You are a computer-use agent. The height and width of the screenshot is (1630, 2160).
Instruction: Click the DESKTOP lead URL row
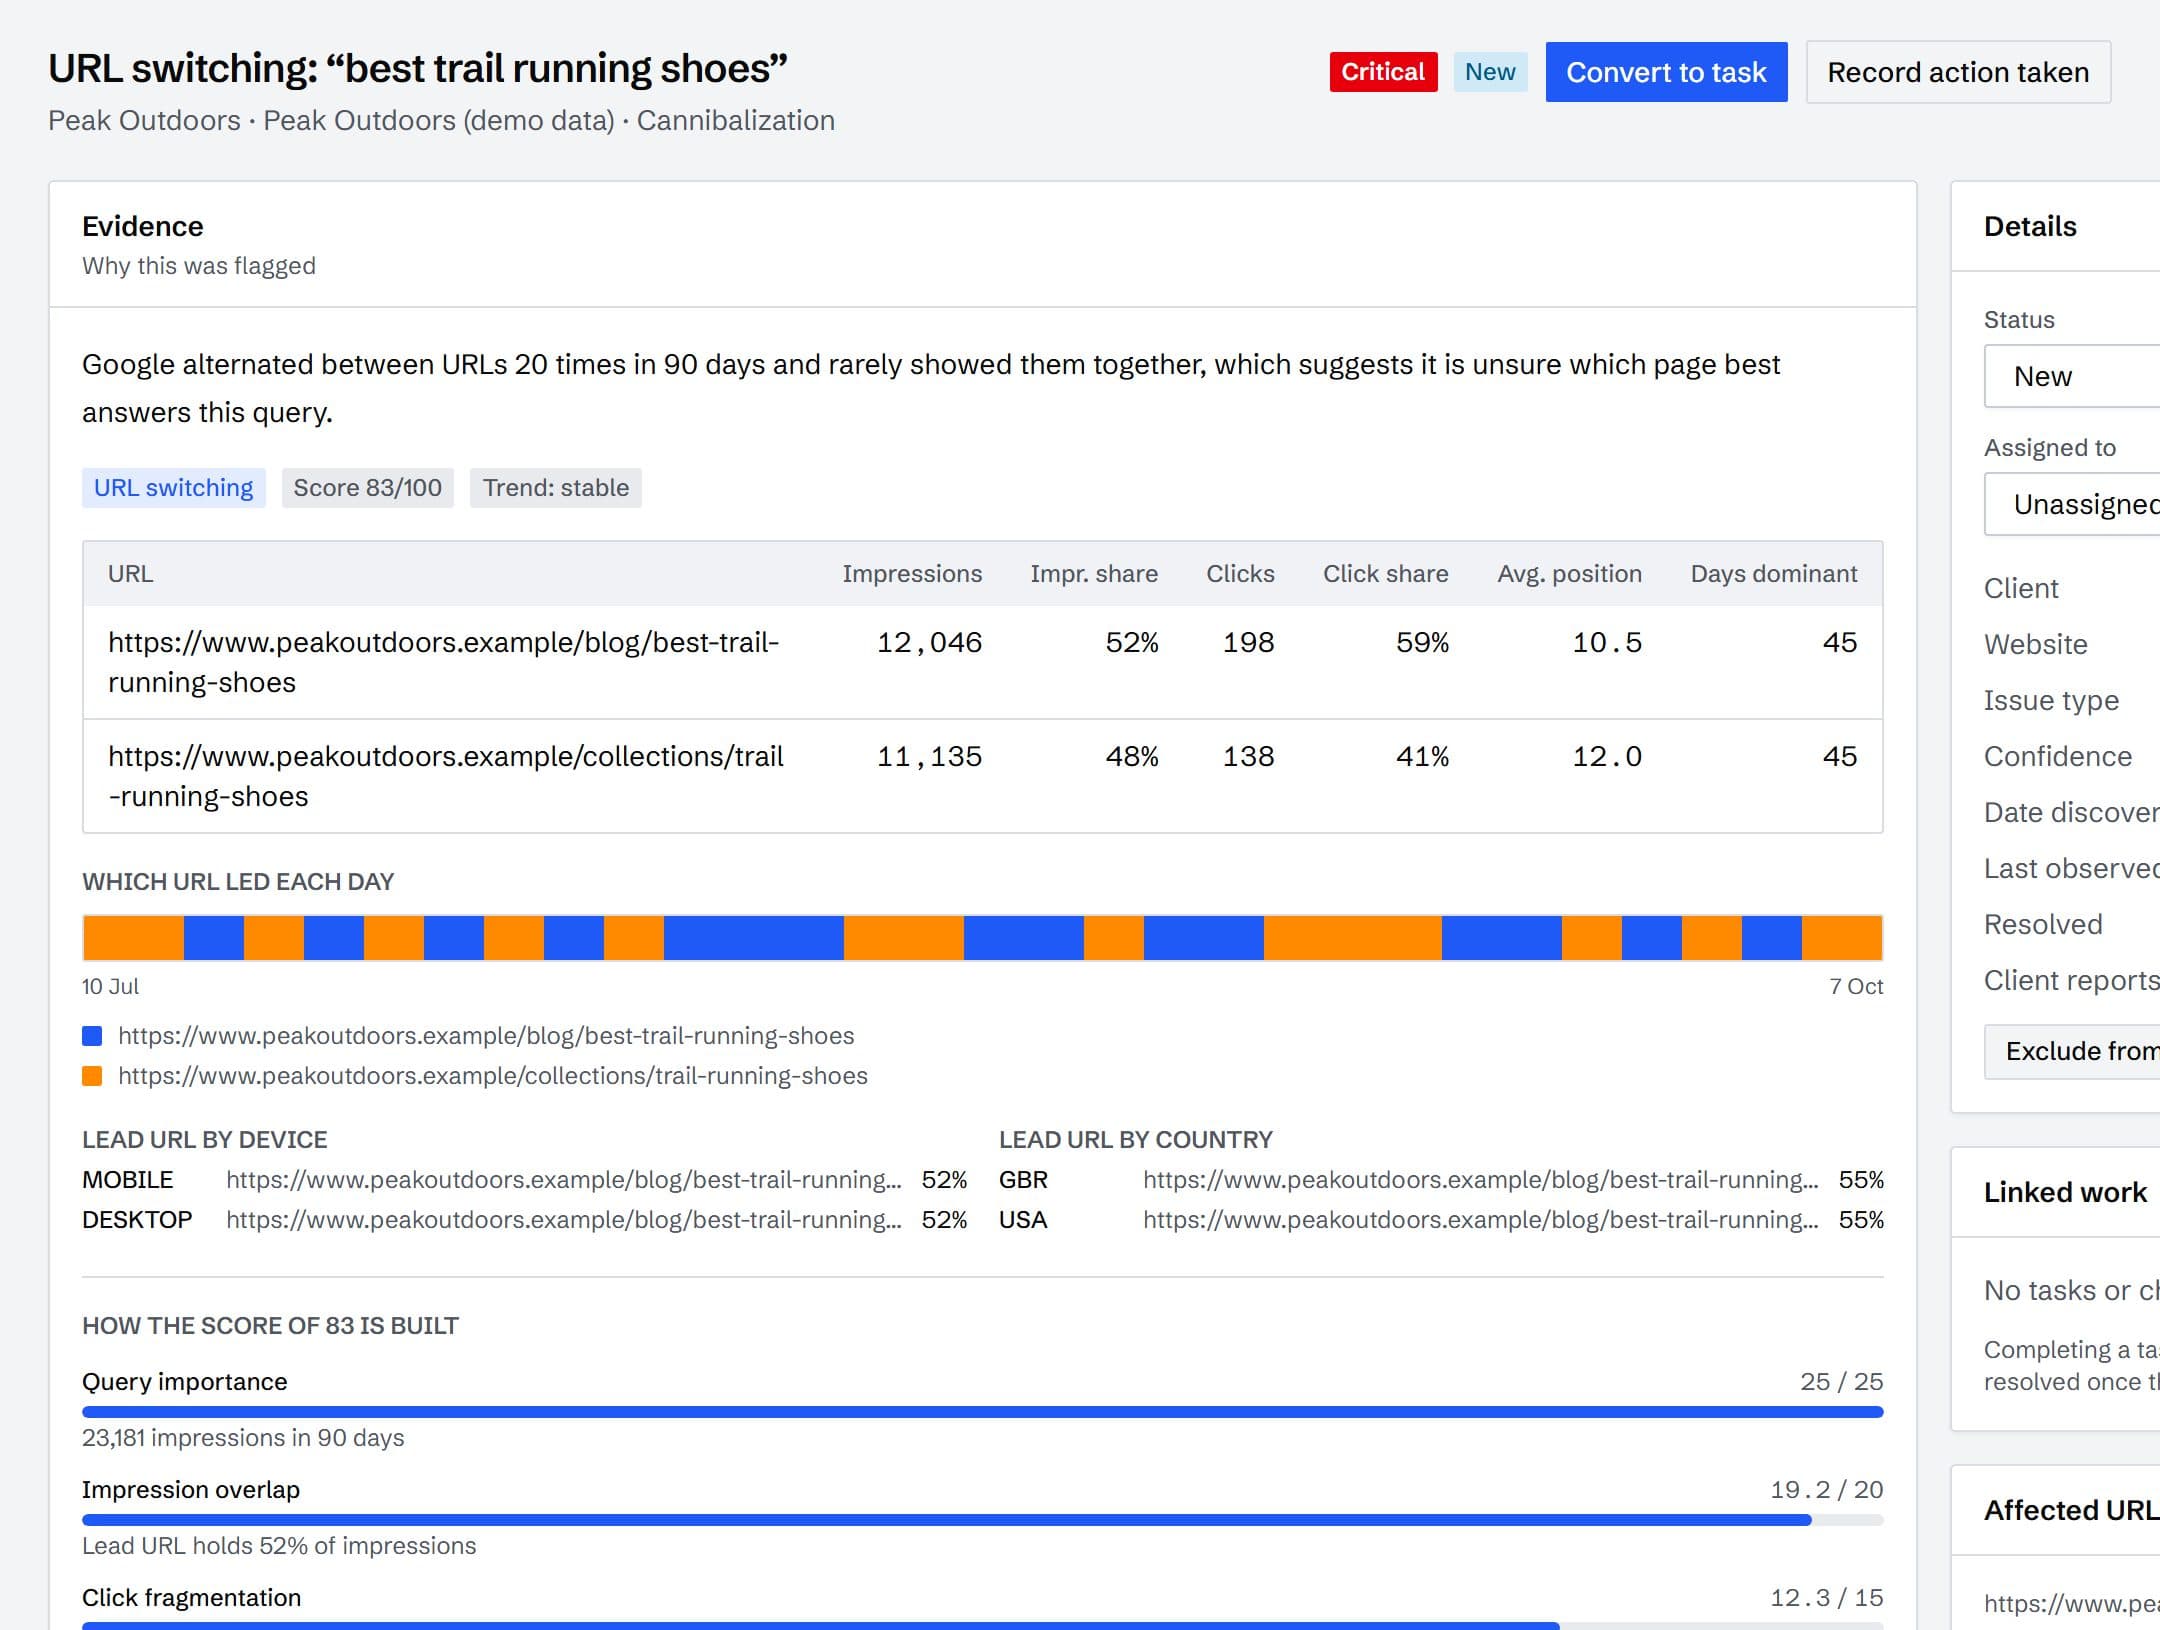(x=524, y=1220)
